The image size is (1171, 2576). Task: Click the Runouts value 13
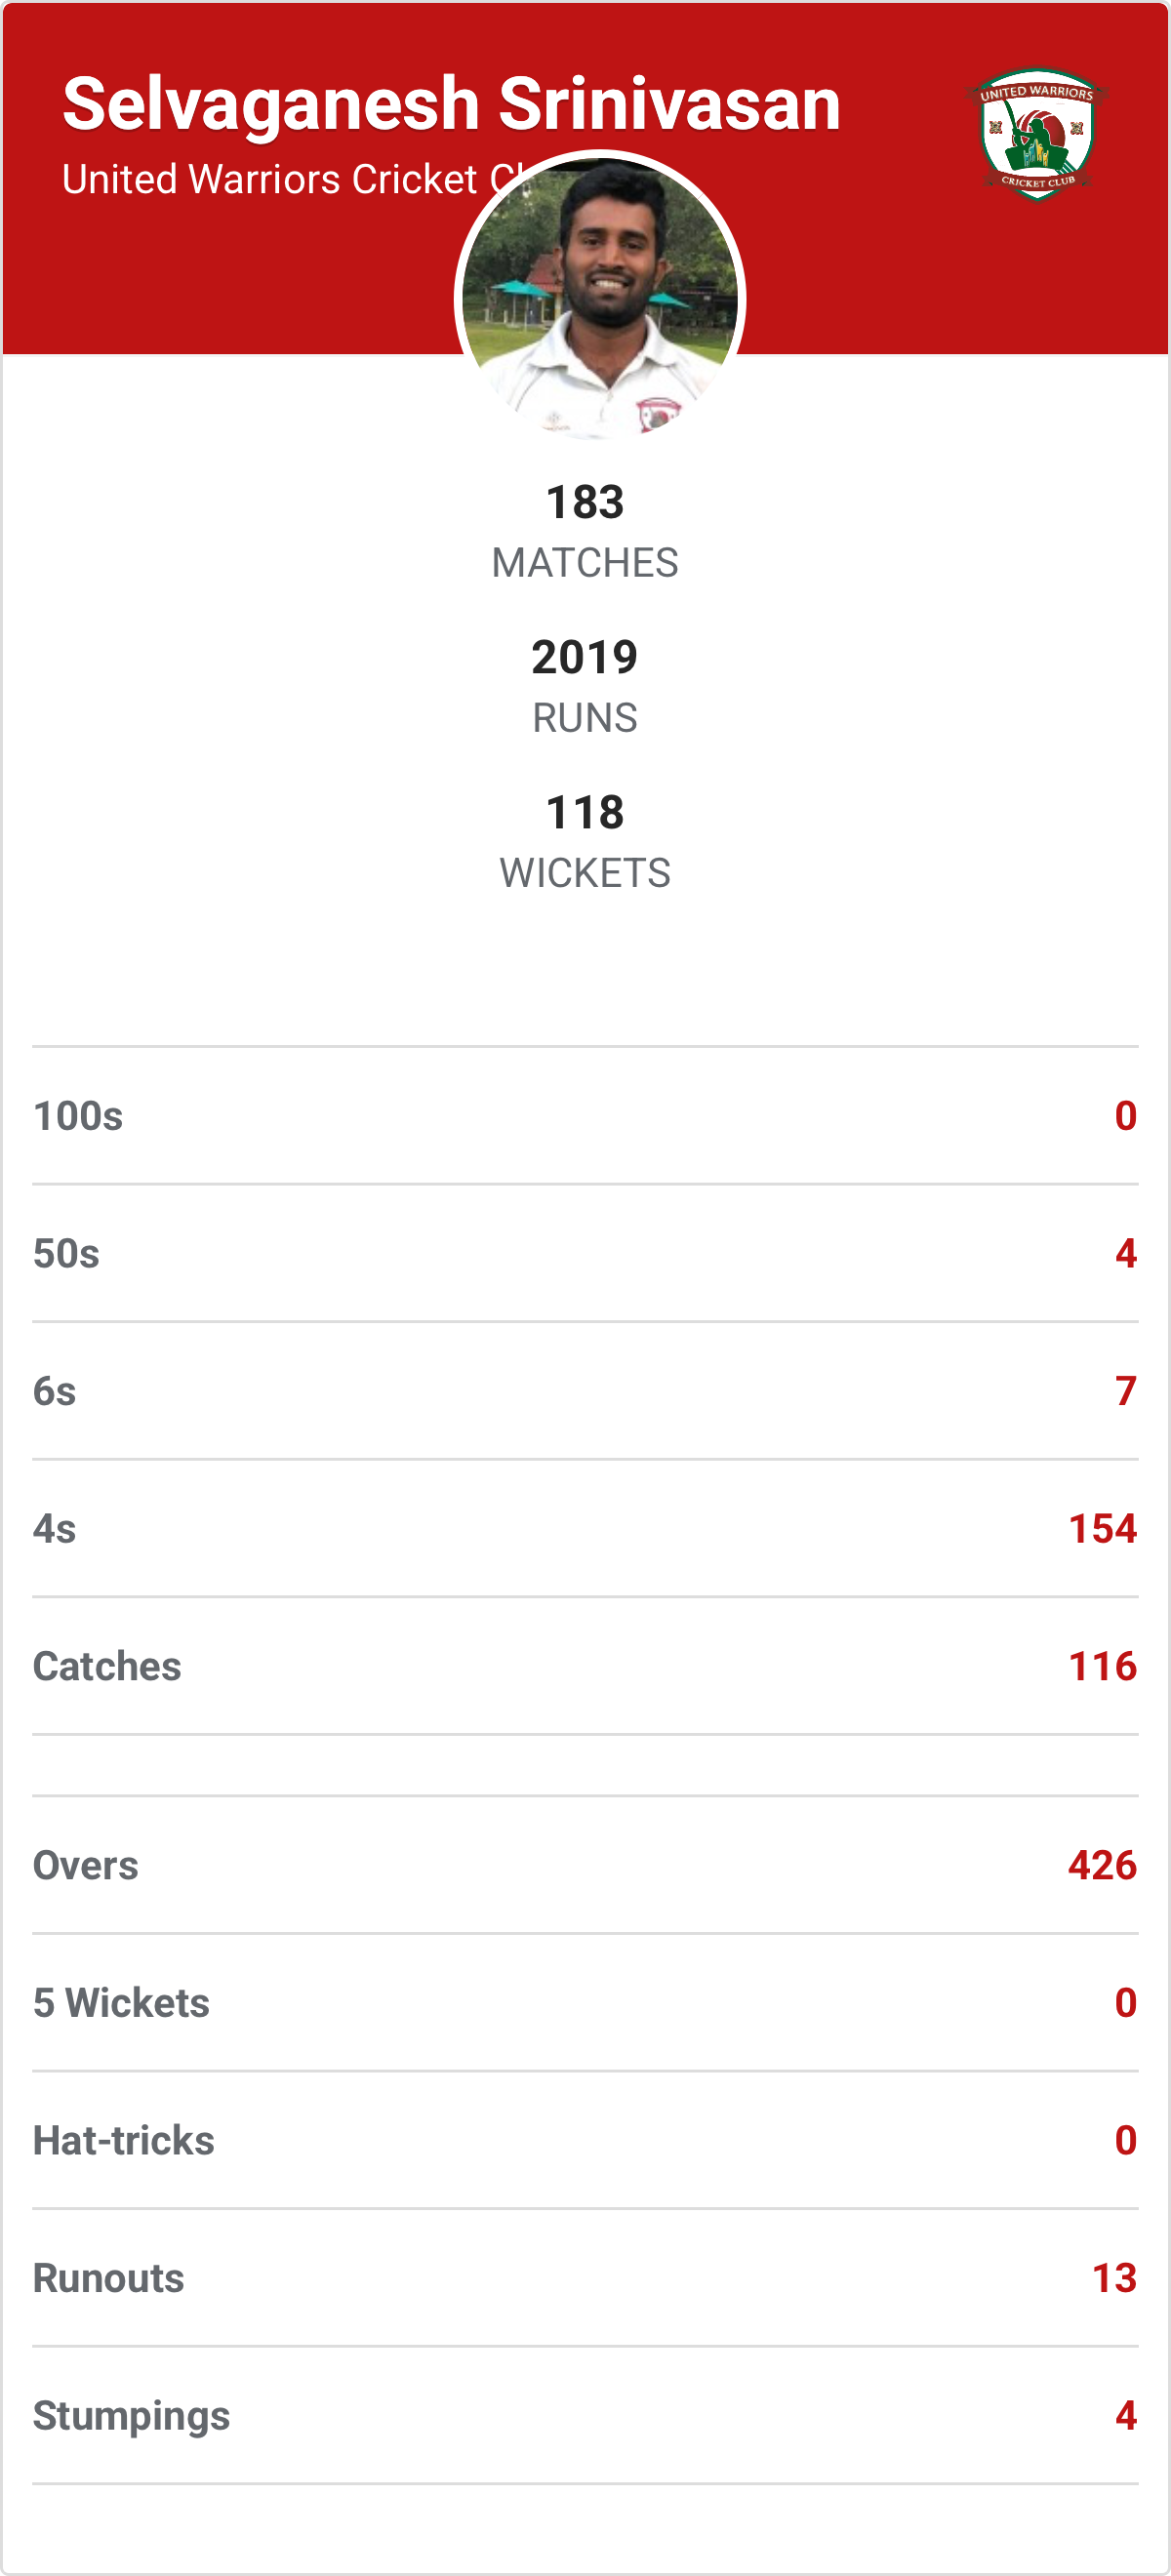tap(1114, 2278)
